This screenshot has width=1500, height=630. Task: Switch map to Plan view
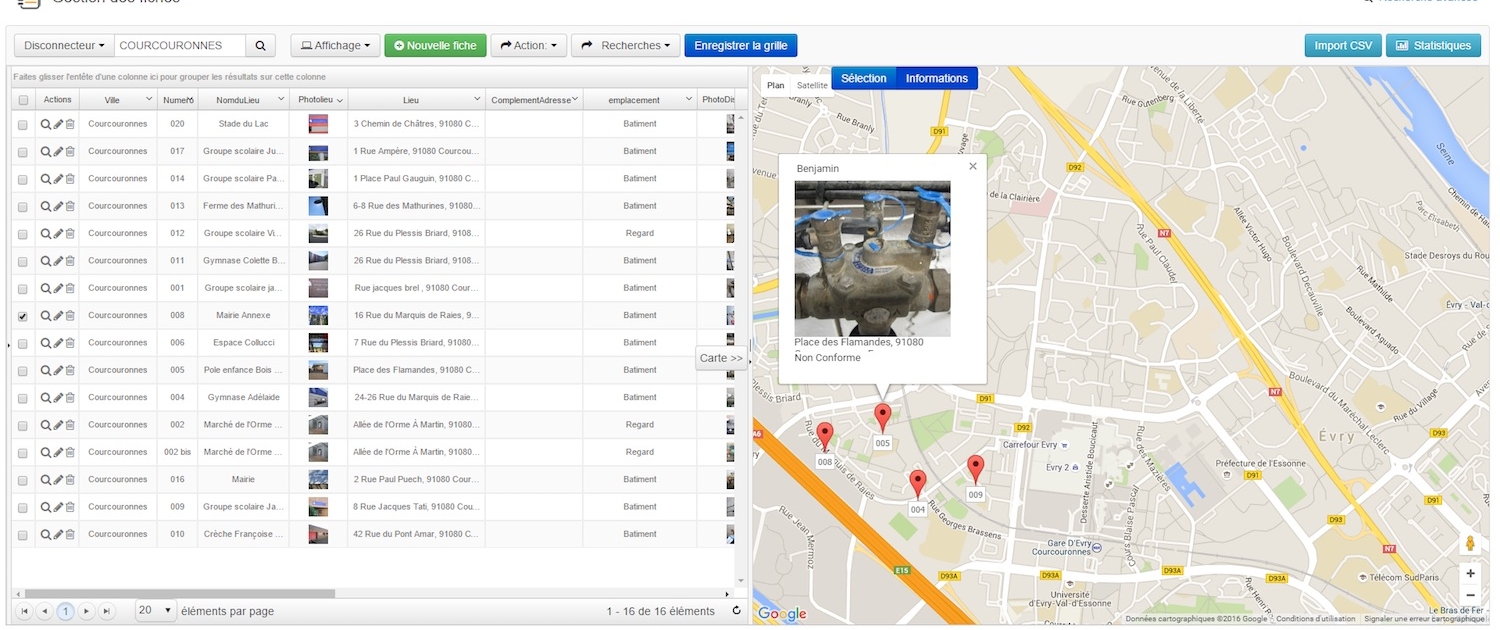click(775, 85)
